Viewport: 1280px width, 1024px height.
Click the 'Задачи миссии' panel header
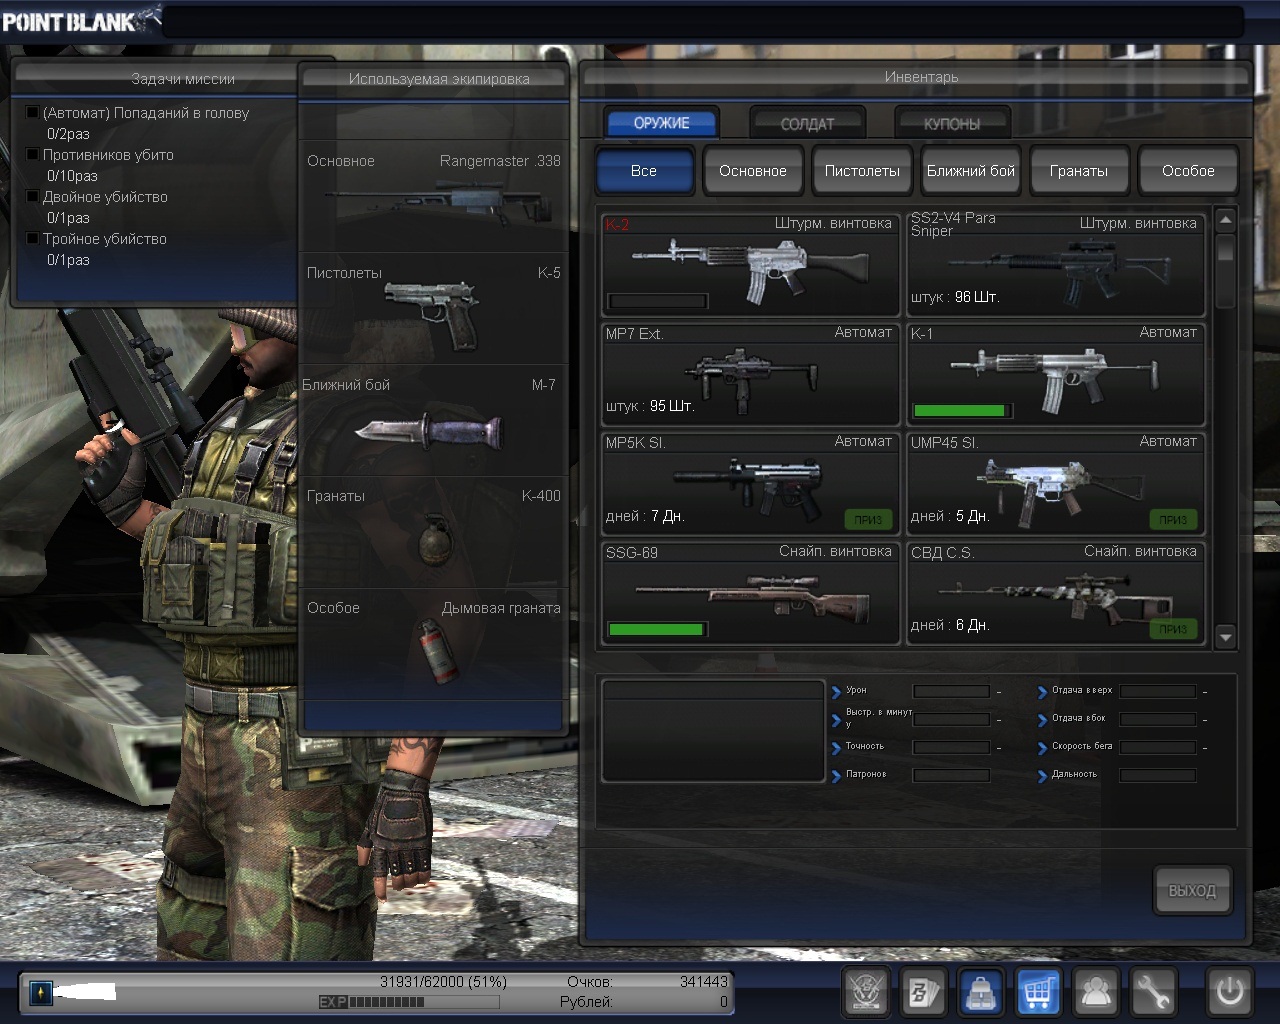point(183,79)
